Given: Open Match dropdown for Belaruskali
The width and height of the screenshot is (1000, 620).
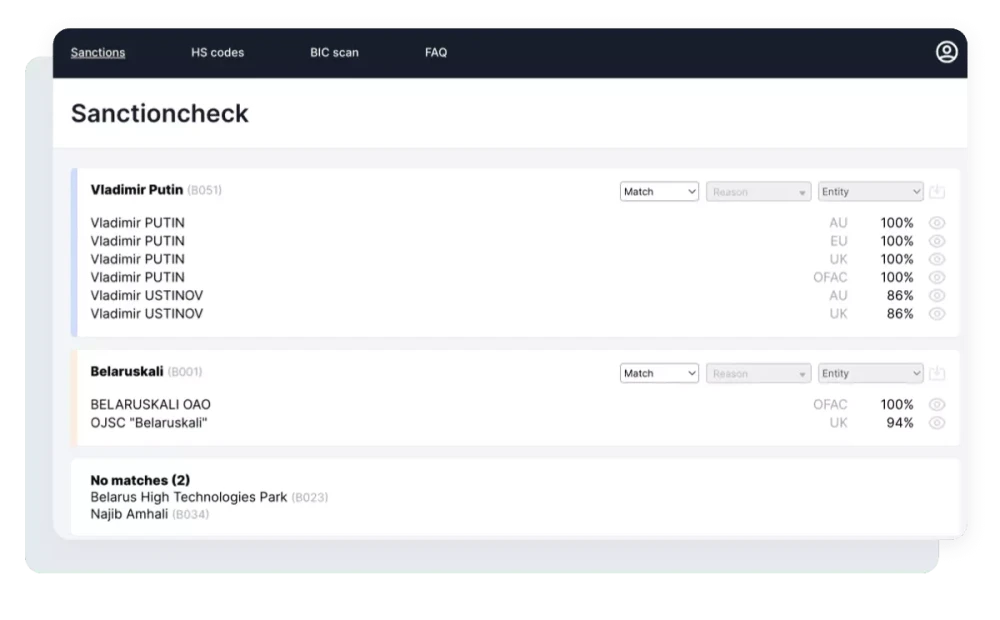Looking at the screenshot, I should (x=659, y=374).
